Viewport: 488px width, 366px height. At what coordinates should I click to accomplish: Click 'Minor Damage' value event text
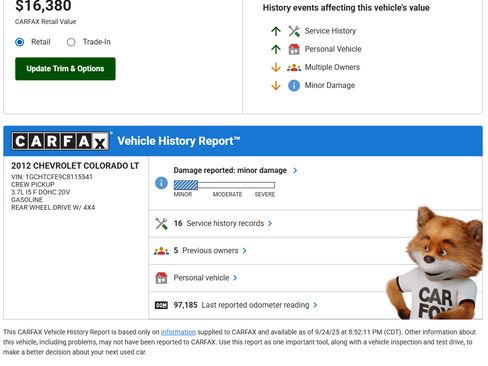330,85
